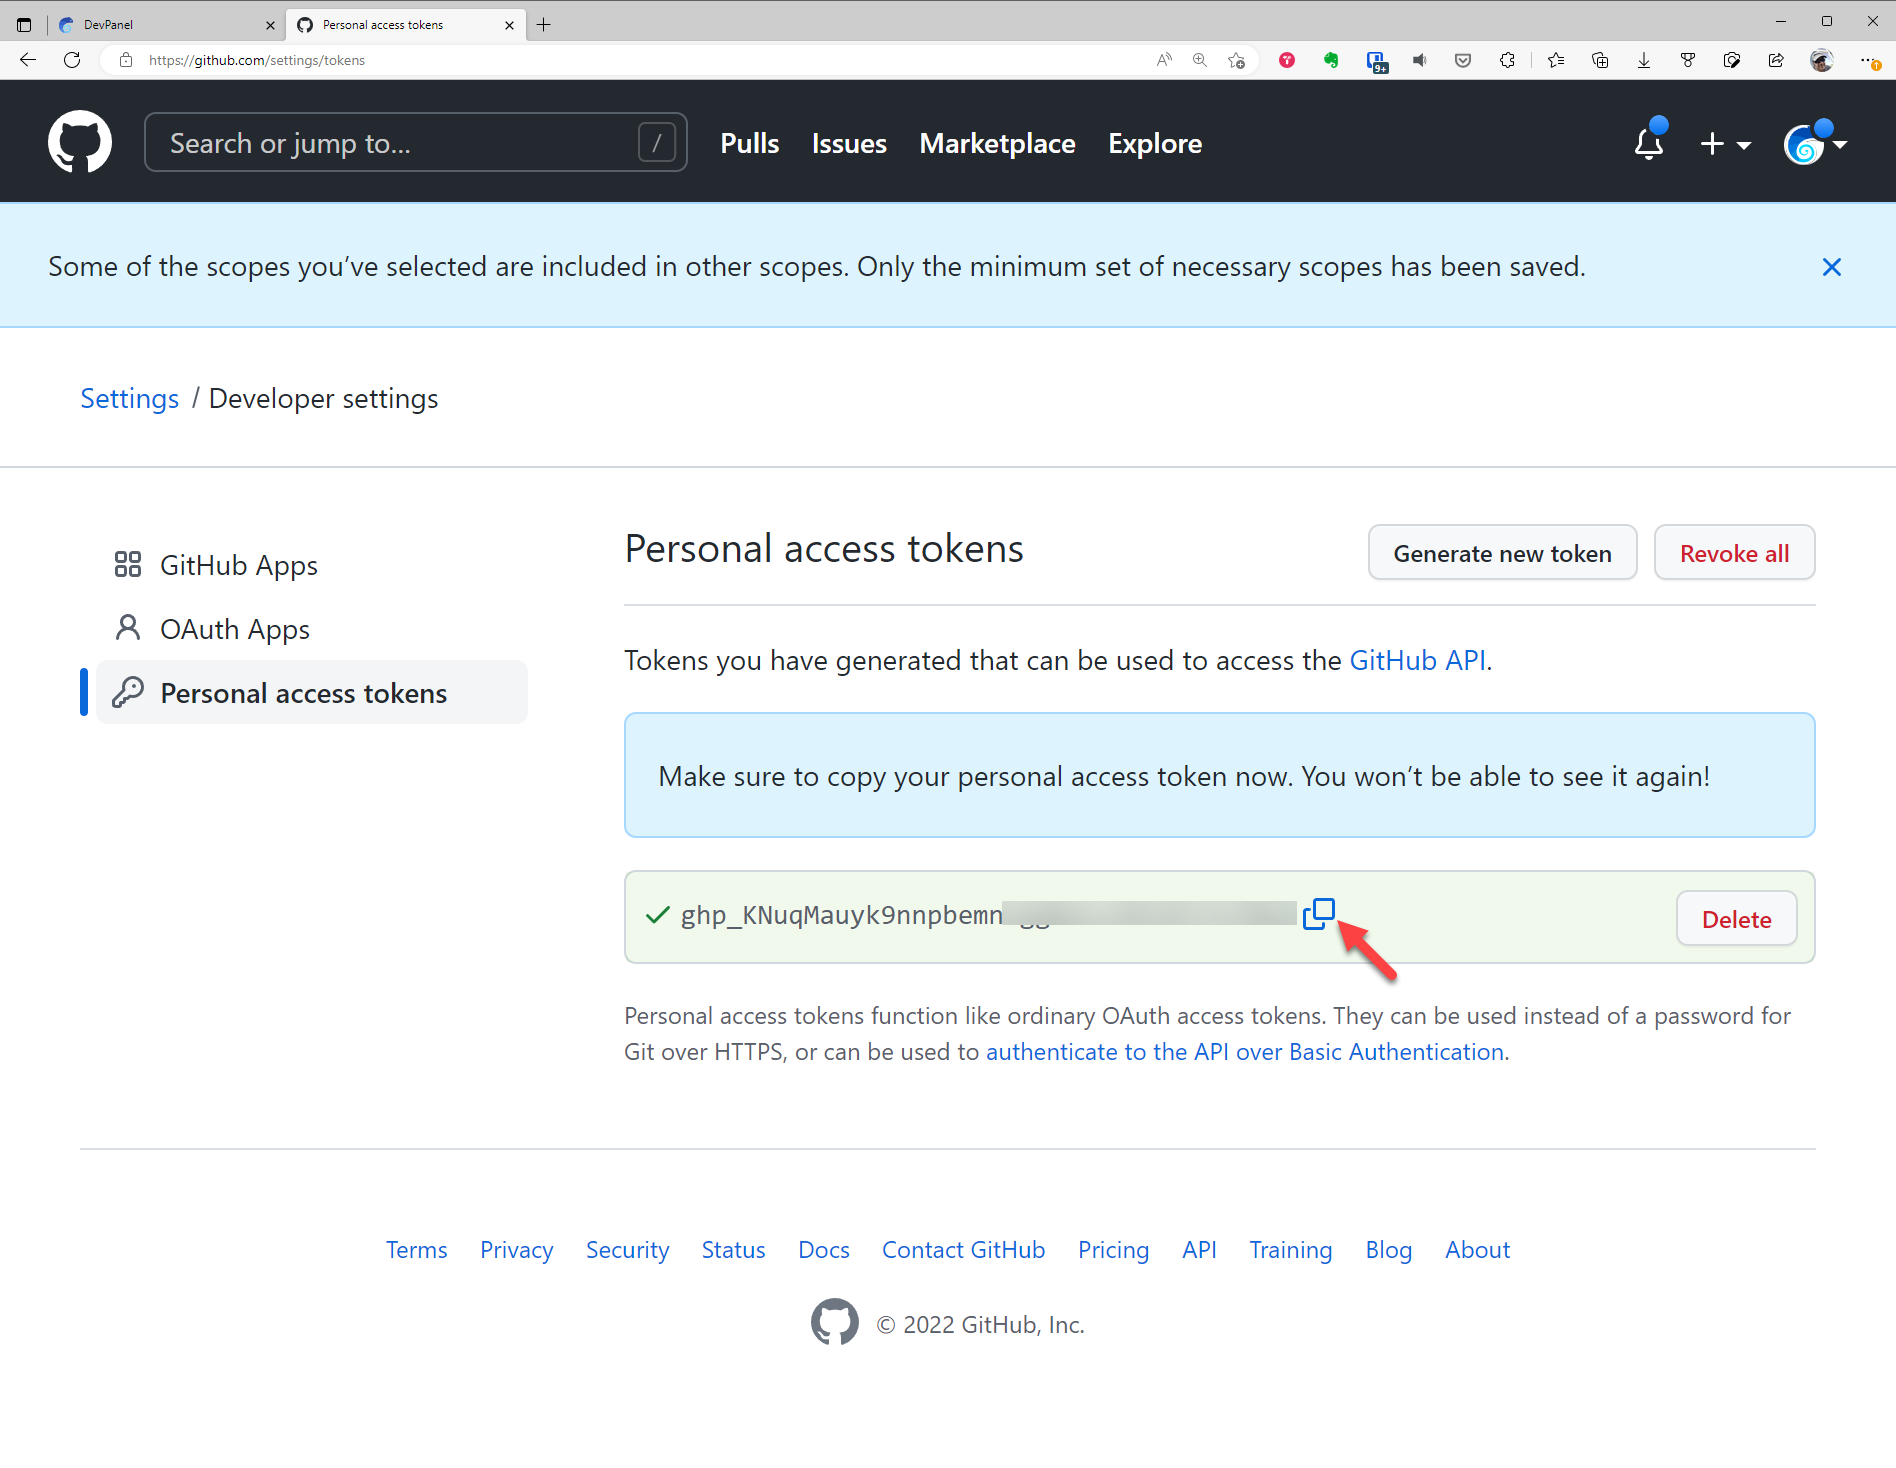Open browser downloads icon
This screenshot has height=1468, width=1896.
1643,60
